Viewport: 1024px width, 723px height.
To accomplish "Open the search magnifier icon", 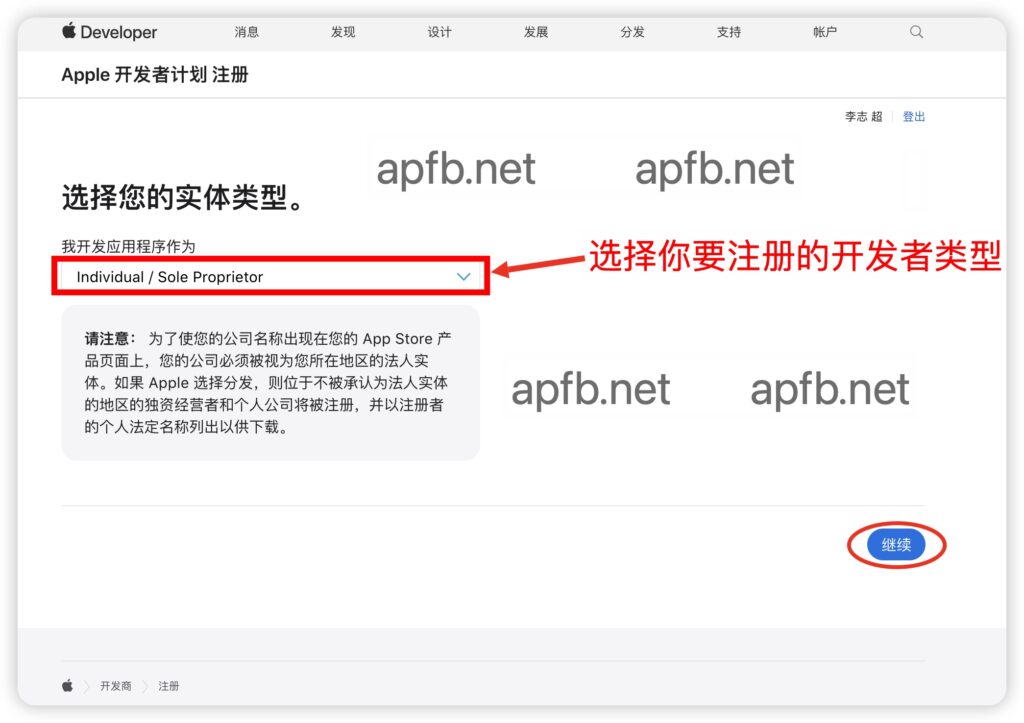I will pos(916,31).
